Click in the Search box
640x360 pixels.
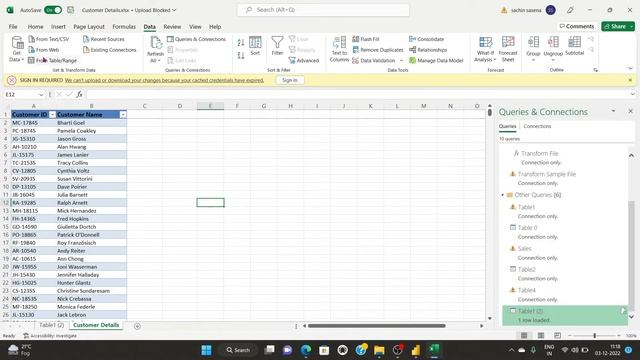point(323,10)
